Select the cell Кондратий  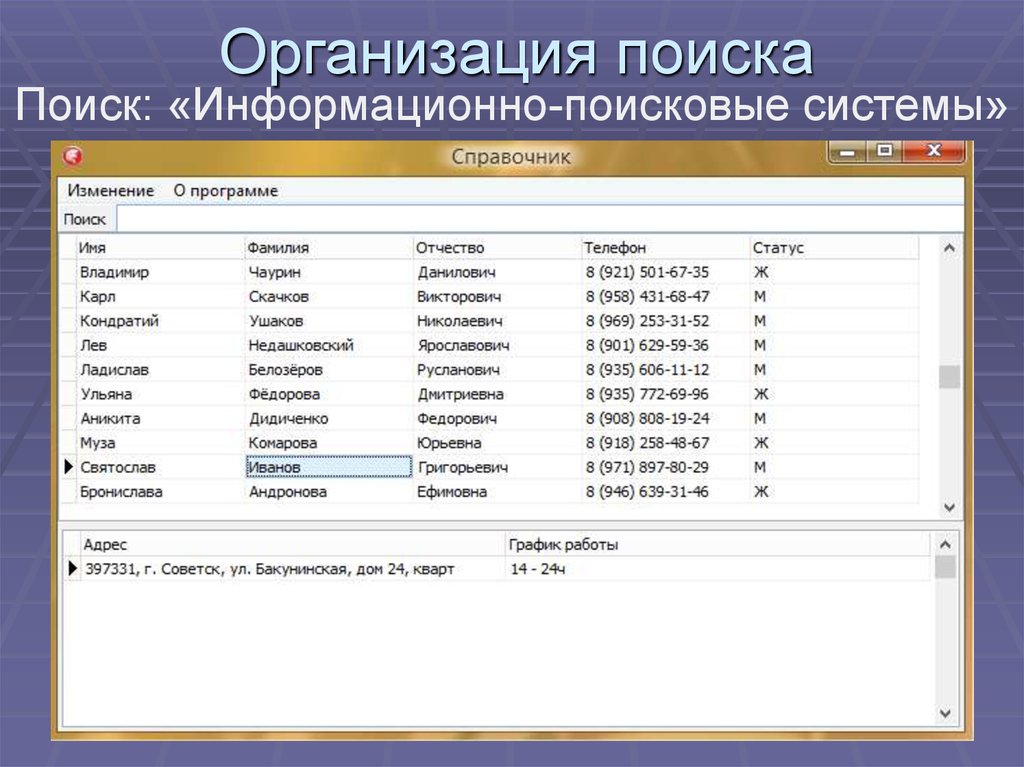click(x=160, y=321)
